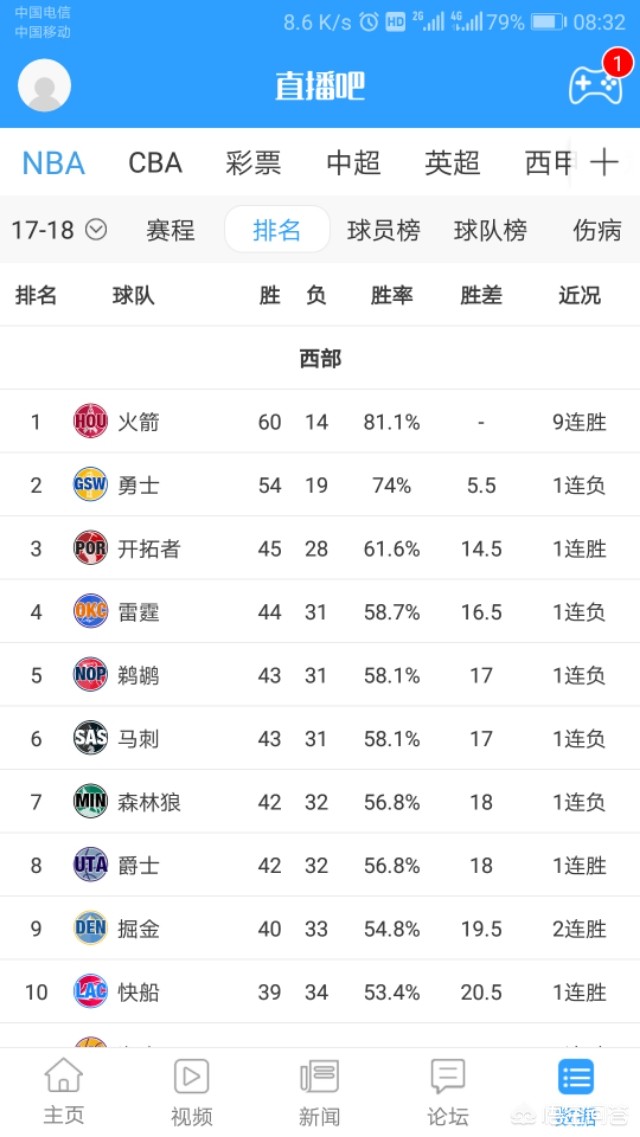The image size is (640, 1137).
Task: Open the 伤病 injuries tab
Action: click(x=597, y=230)
